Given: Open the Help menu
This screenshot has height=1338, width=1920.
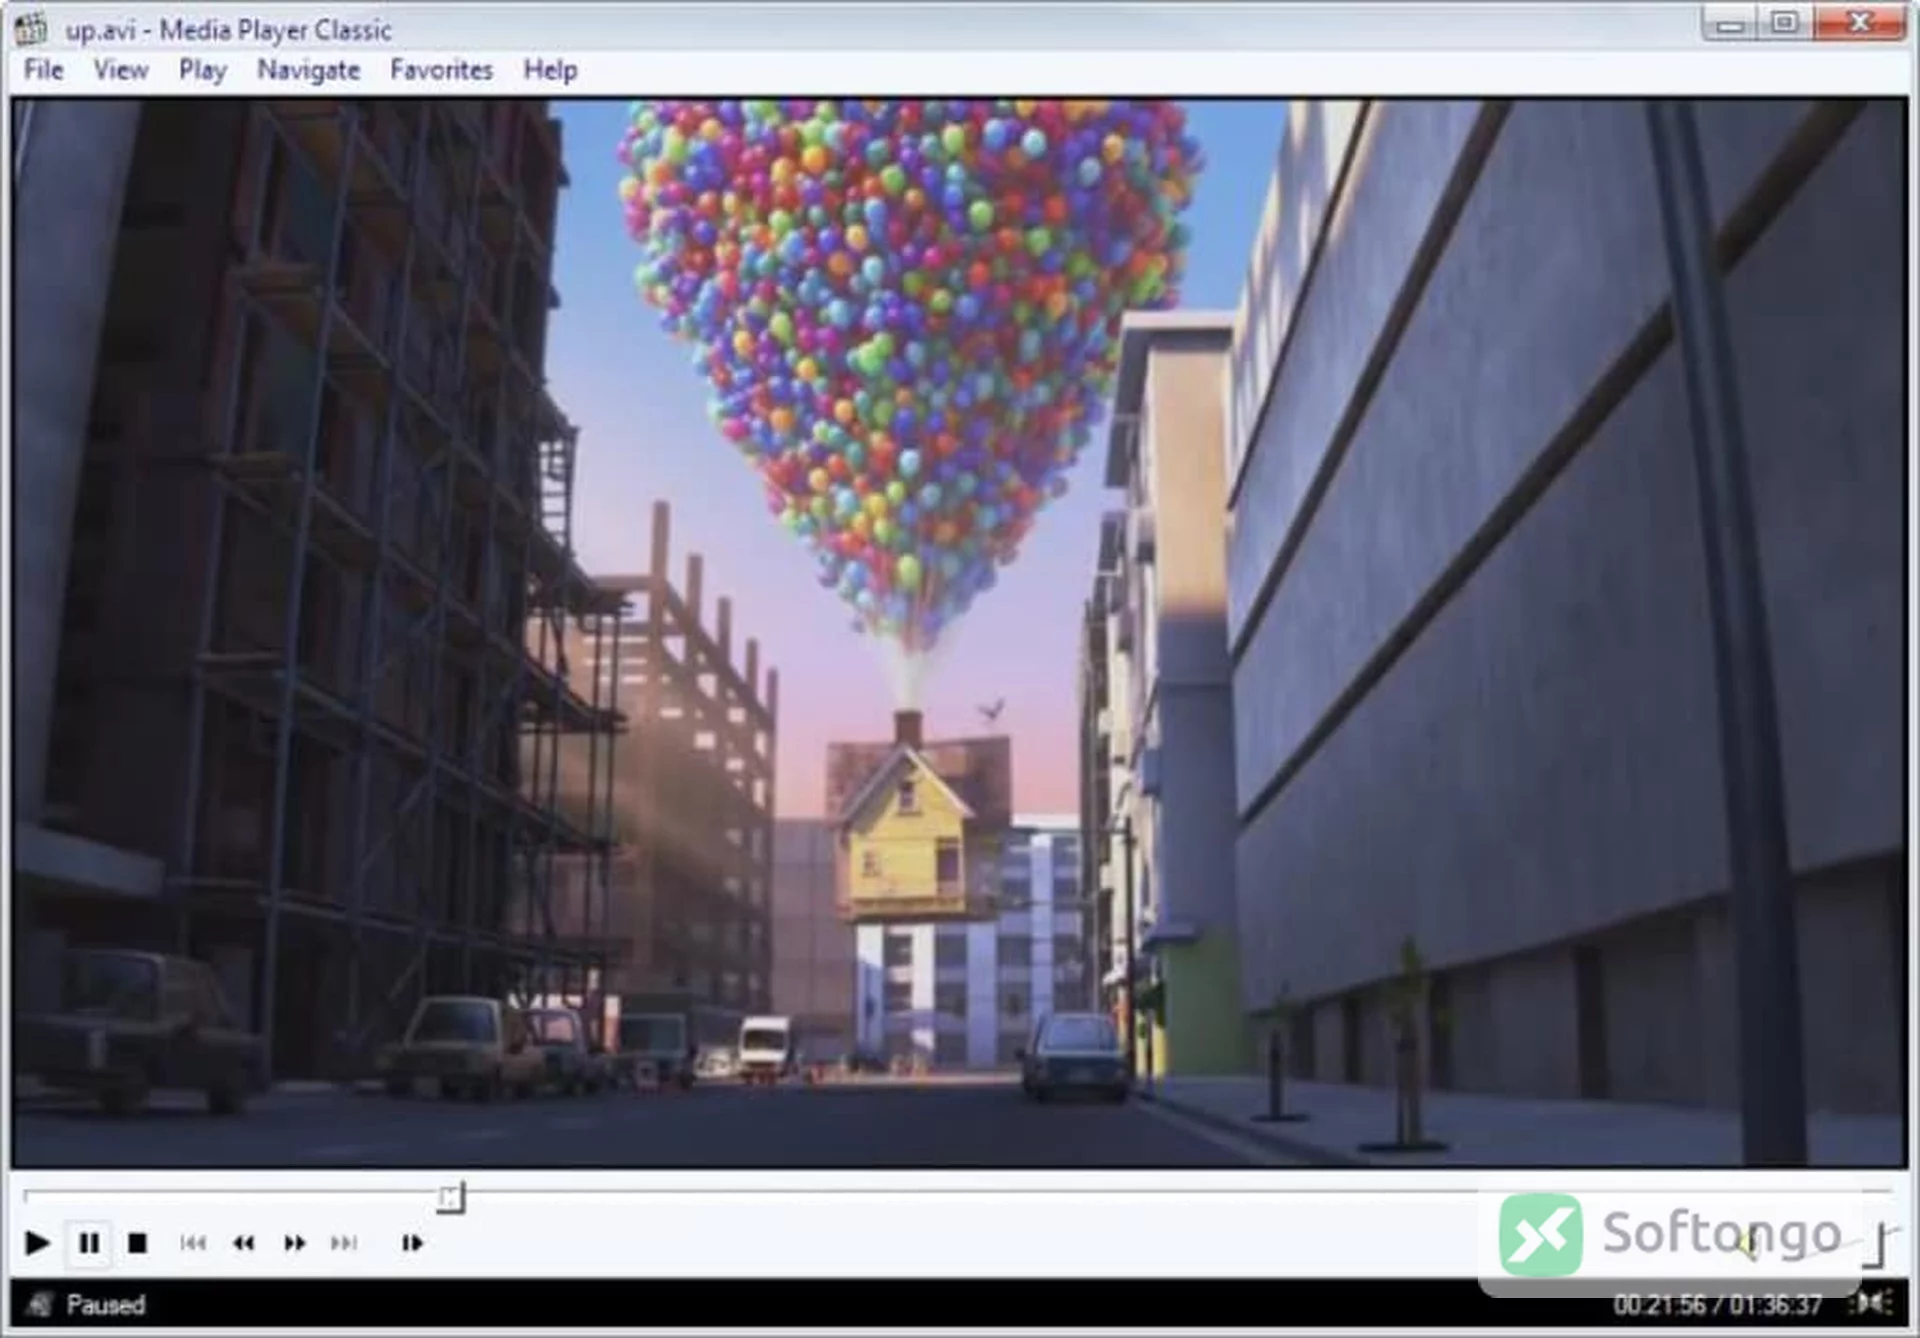Looking at the screenshot, I should tap(550, 70).
